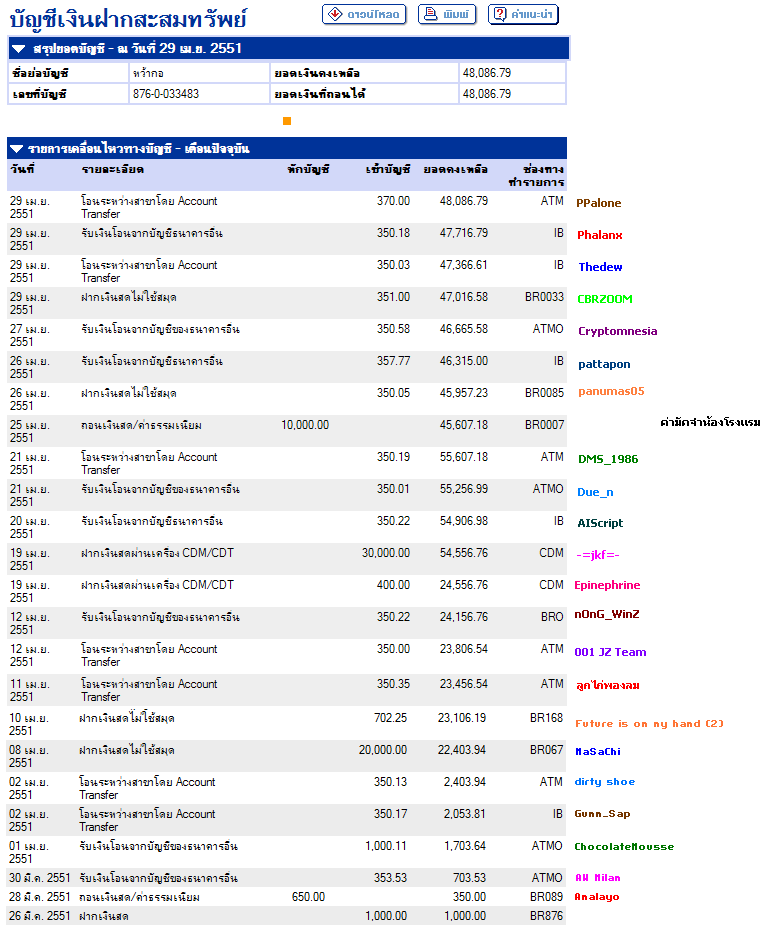Click the name dirty shoe
Image resolution: width=775 pixels, height=933 pixels.
(605, 782)
